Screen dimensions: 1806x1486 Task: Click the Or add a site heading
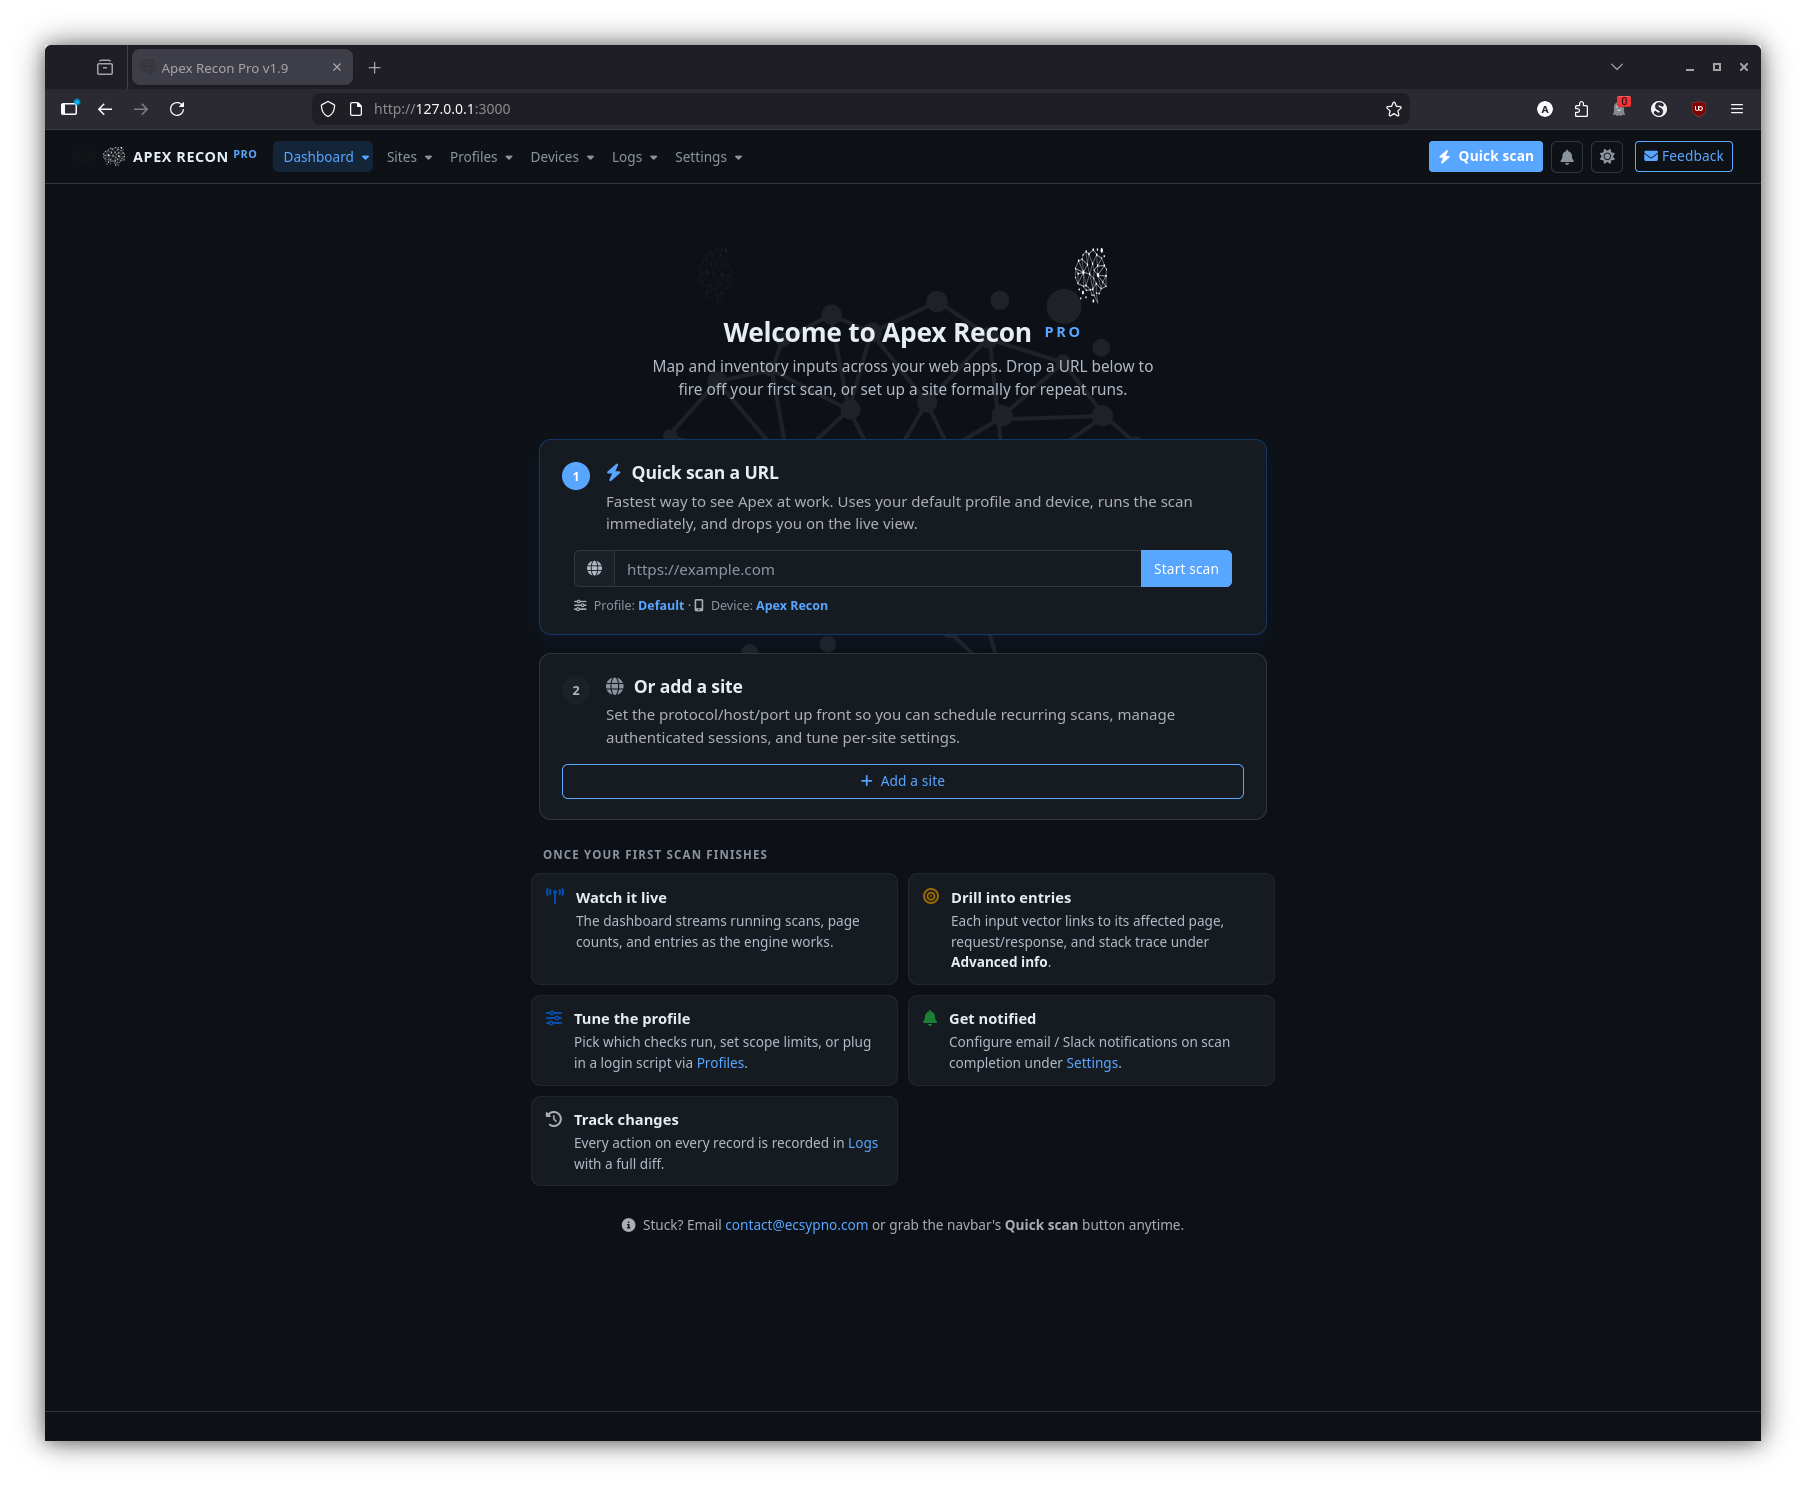(688, 687)
